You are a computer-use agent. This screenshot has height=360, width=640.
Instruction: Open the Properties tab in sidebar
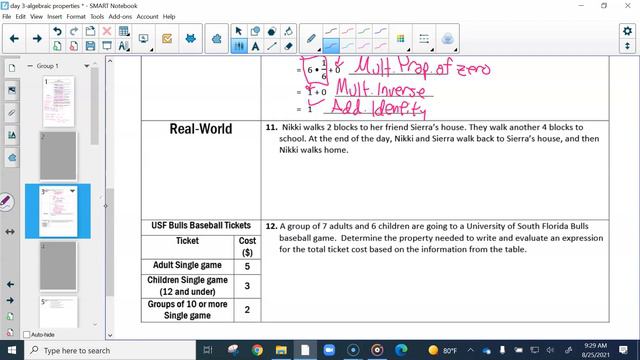tap(12, 135)
